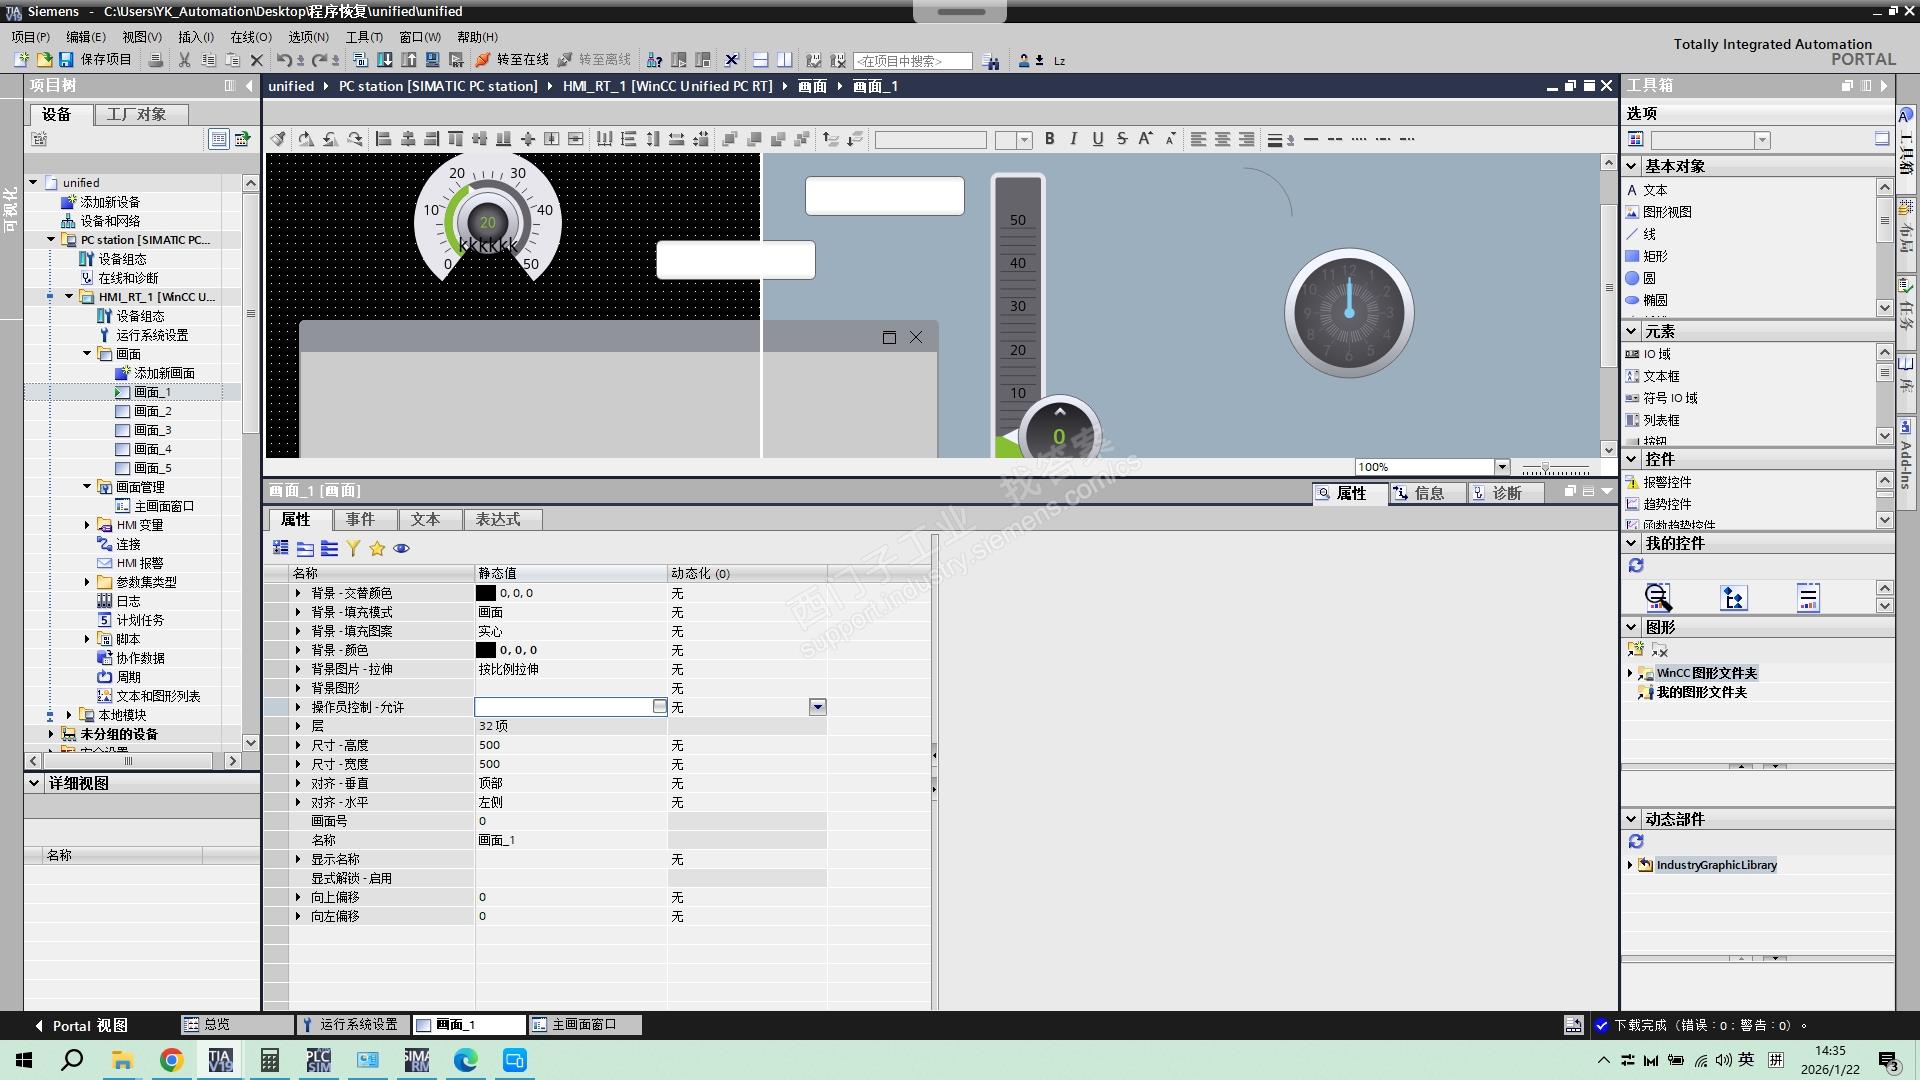Open the zoom 100% dropdown
Image resolution: width=1920 pixels, height=1080 pixels.
(x=1501, y=467)
